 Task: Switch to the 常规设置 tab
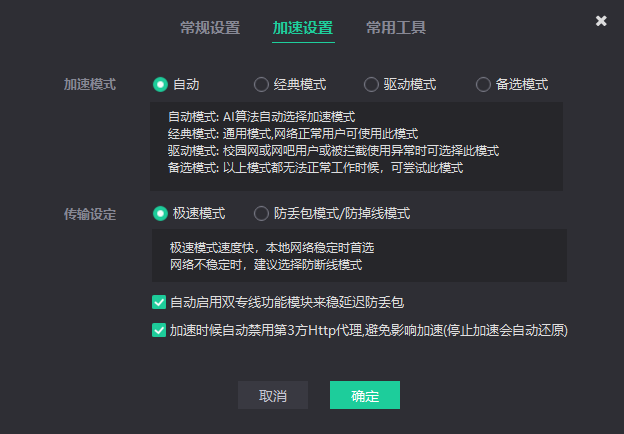click(x=210, y=28)
